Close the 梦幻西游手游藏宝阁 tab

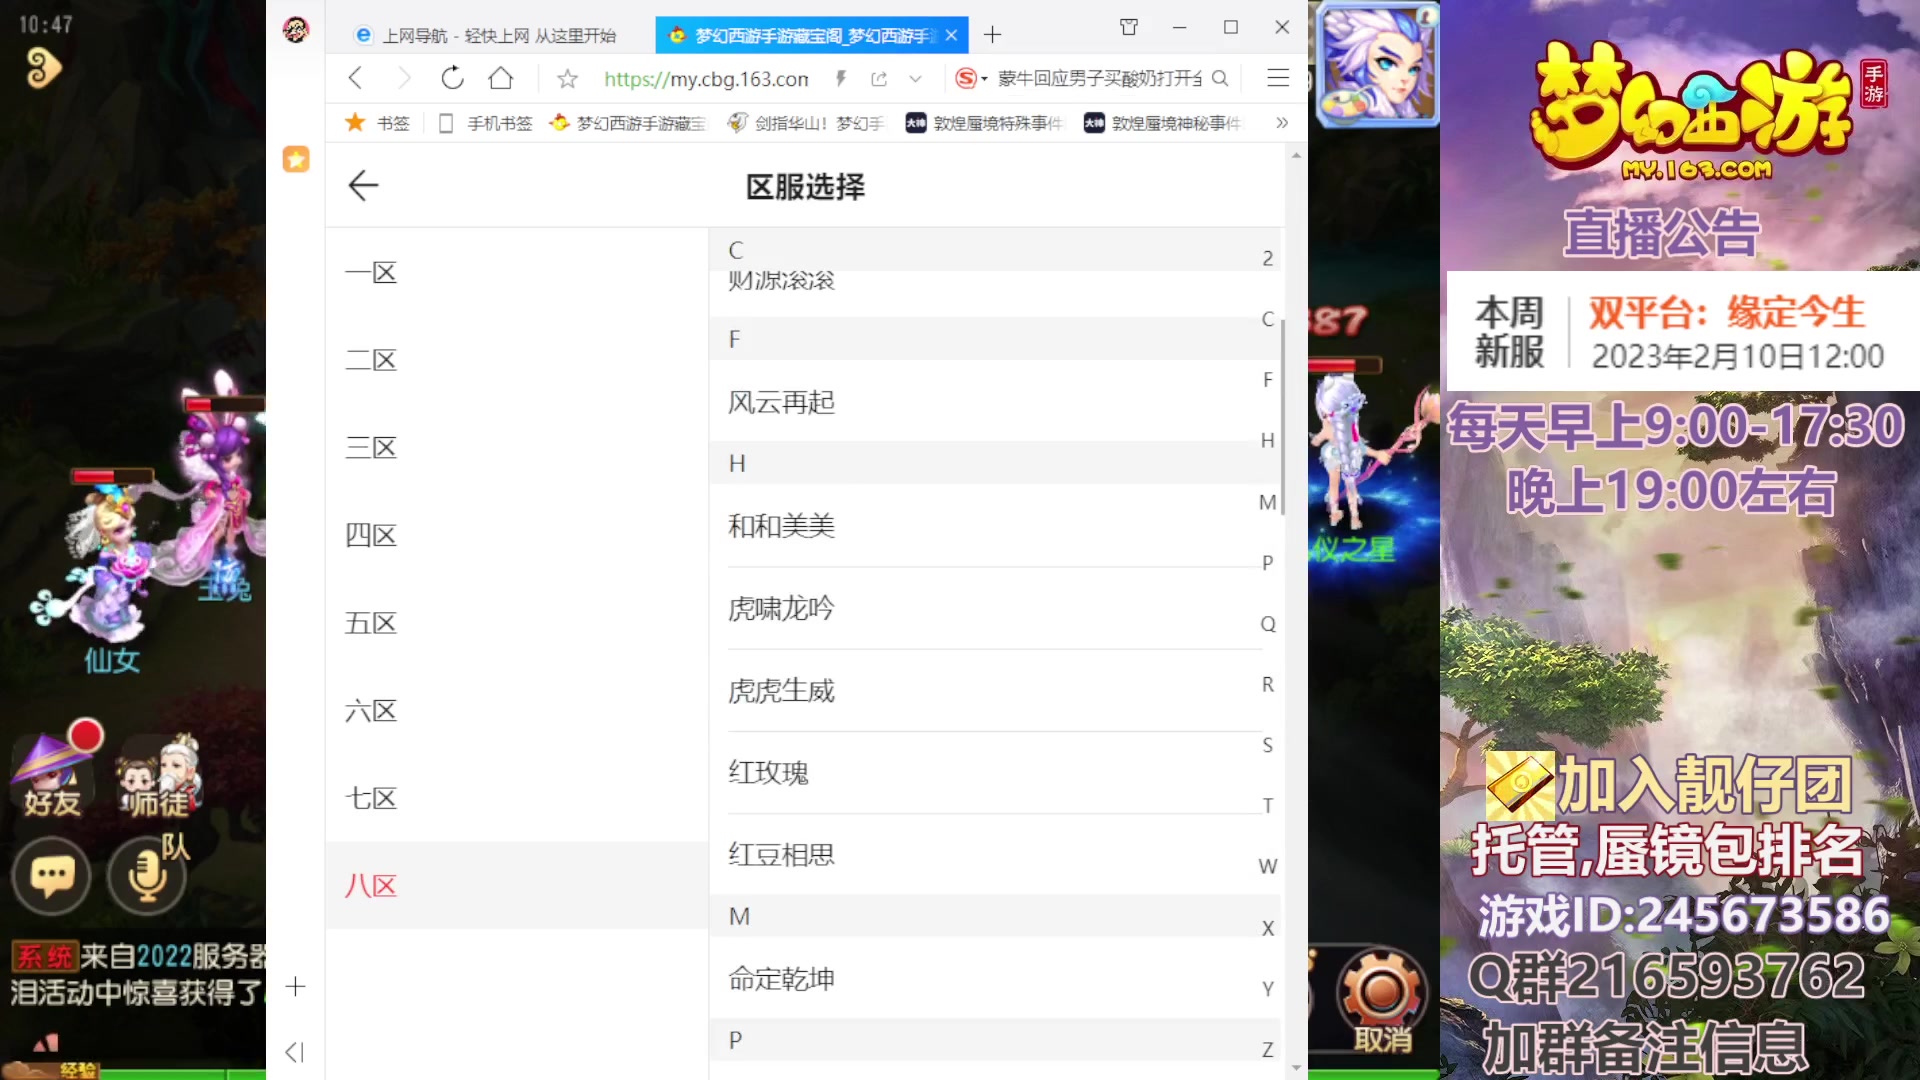pos(951,35)
